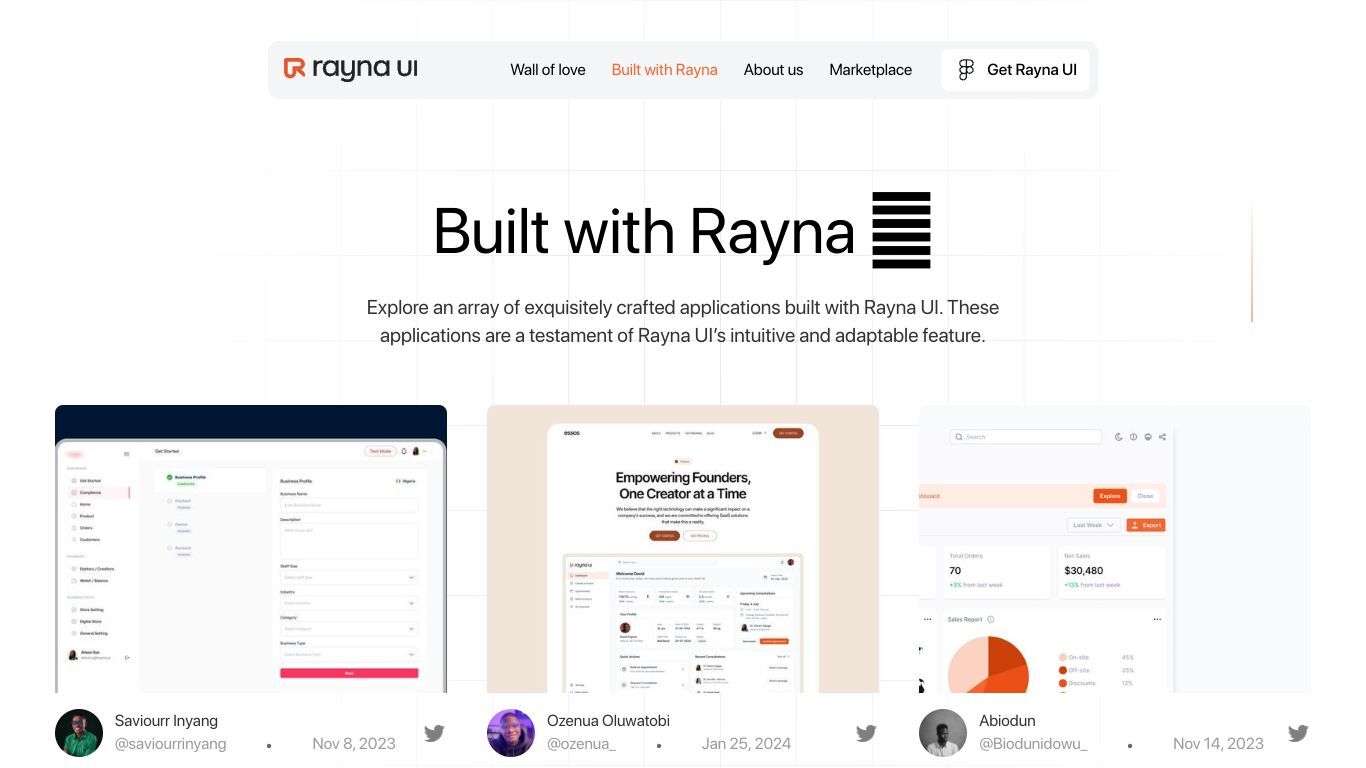Click the date Nov 8, 2023

pos(354,744)
